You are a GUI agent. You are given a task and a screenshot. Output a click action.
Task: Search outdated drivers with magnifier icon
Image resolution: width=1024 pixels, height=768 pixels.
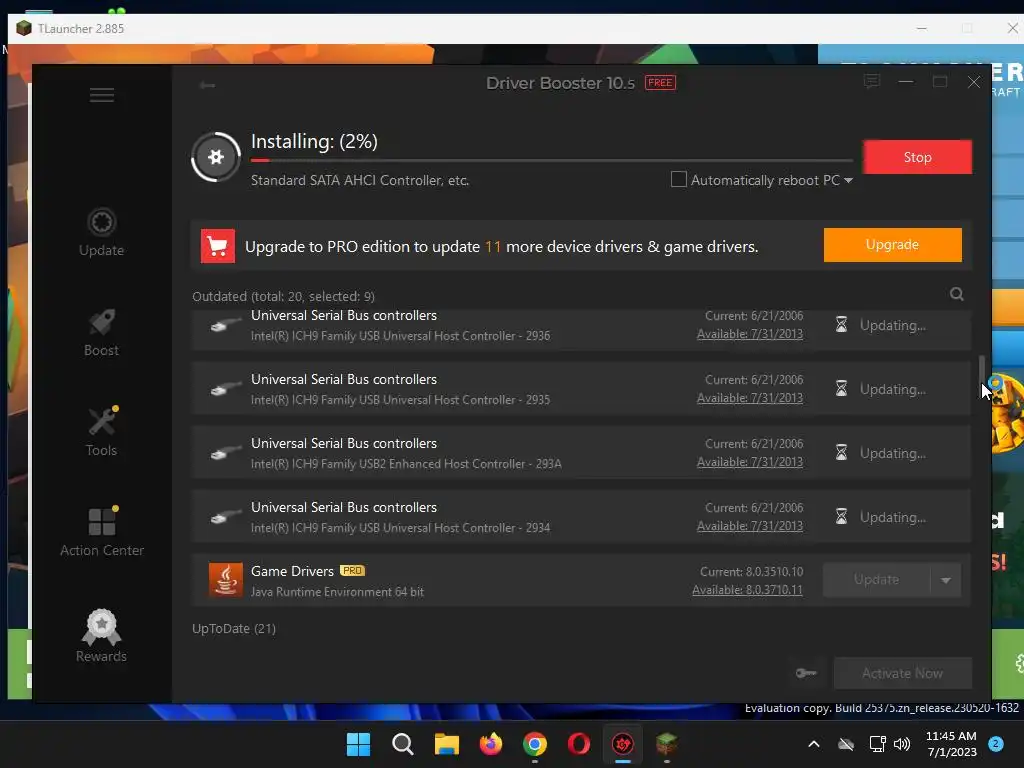[957, 295]
